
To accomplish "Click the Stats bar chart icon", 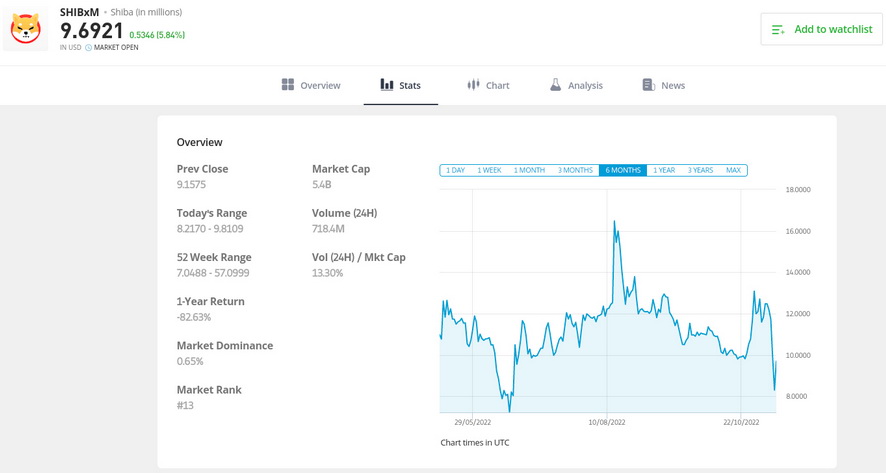I will tap(387, 85).
